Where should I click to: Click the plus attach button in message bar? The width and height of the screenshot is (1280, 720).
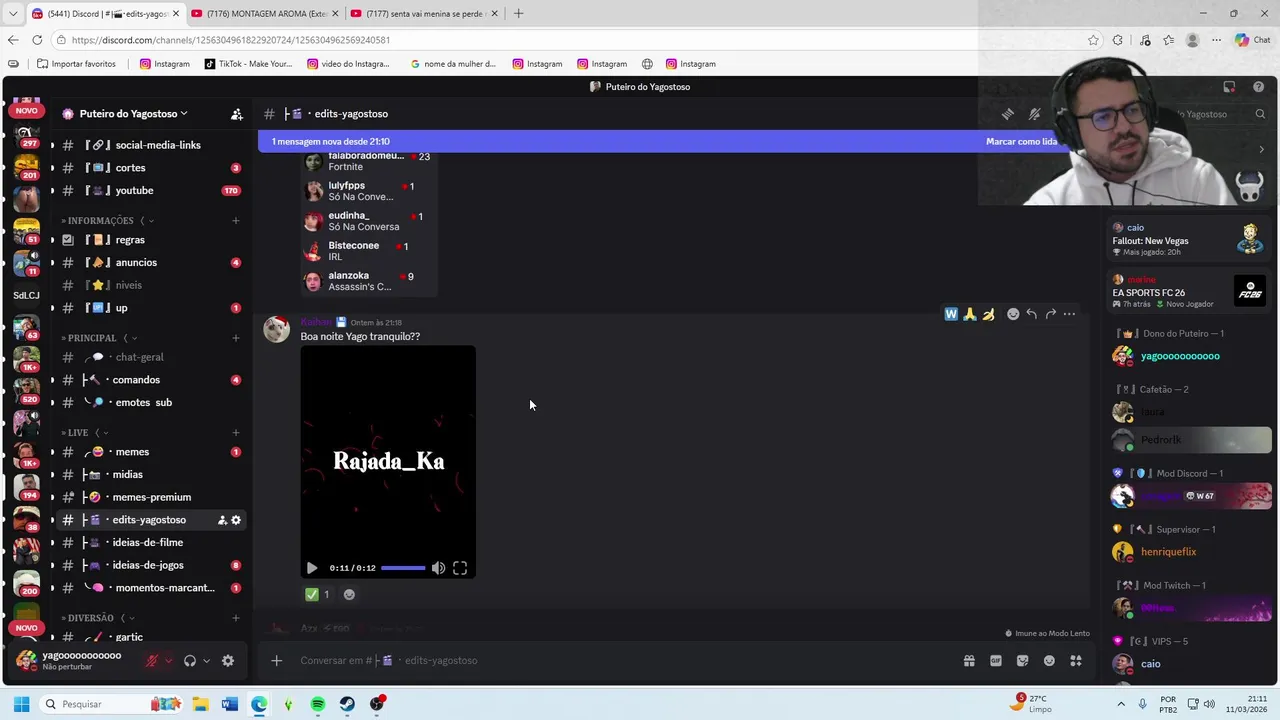[277, 660]
